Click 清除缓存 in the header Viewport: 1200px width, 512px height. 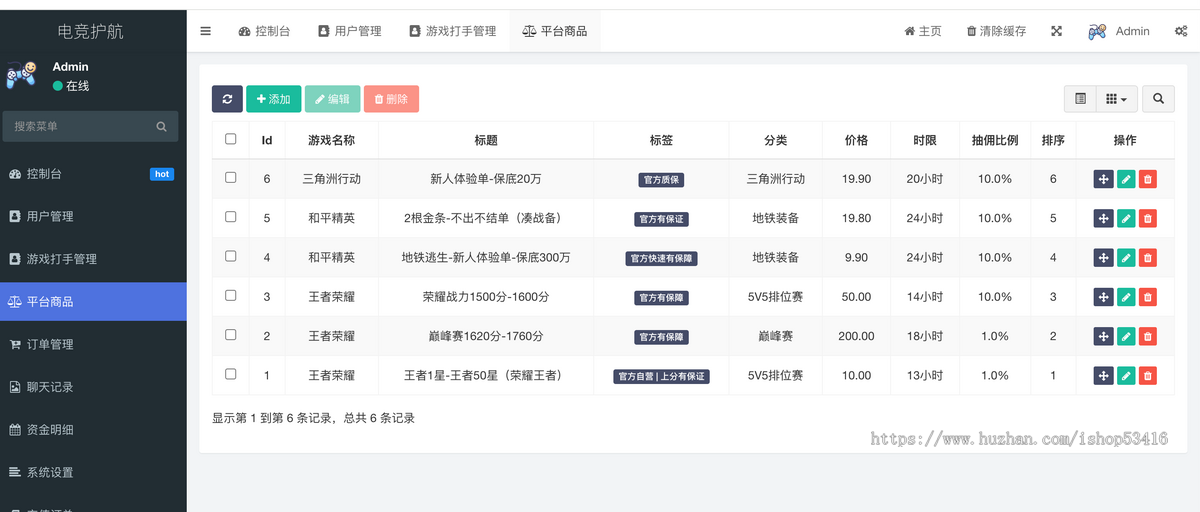pos(996,31)
